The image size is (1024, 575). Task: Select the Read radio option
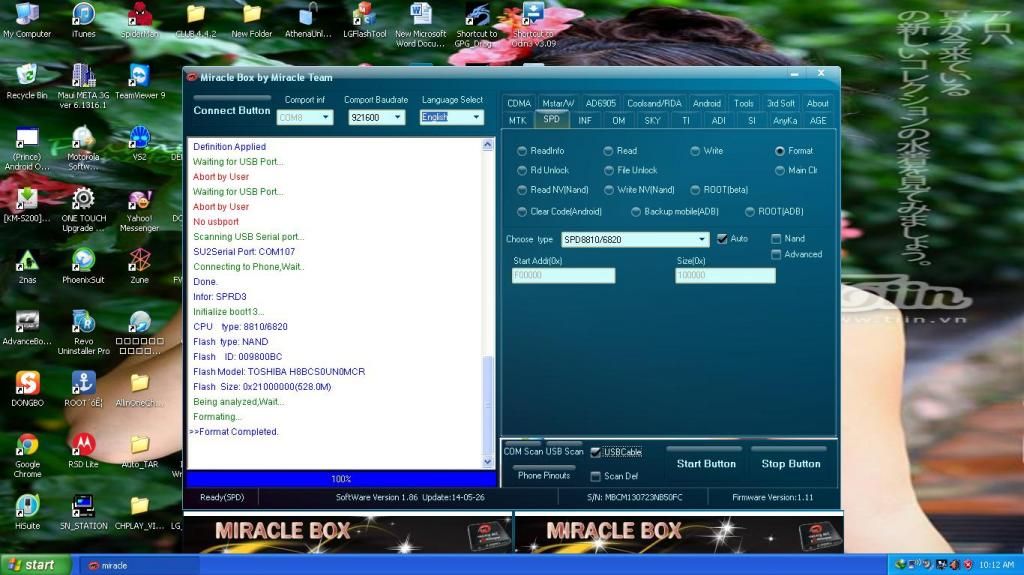click(x=608, y=151)
